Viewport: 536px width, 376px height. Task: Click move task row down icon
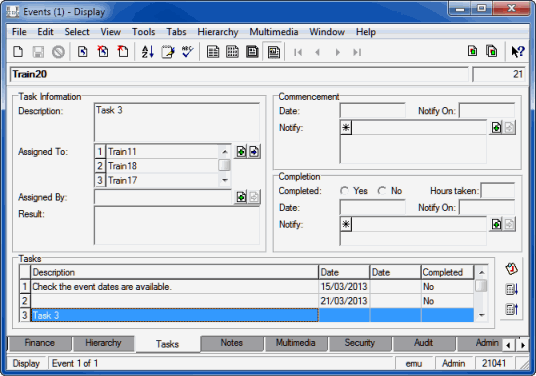[512, 289]
